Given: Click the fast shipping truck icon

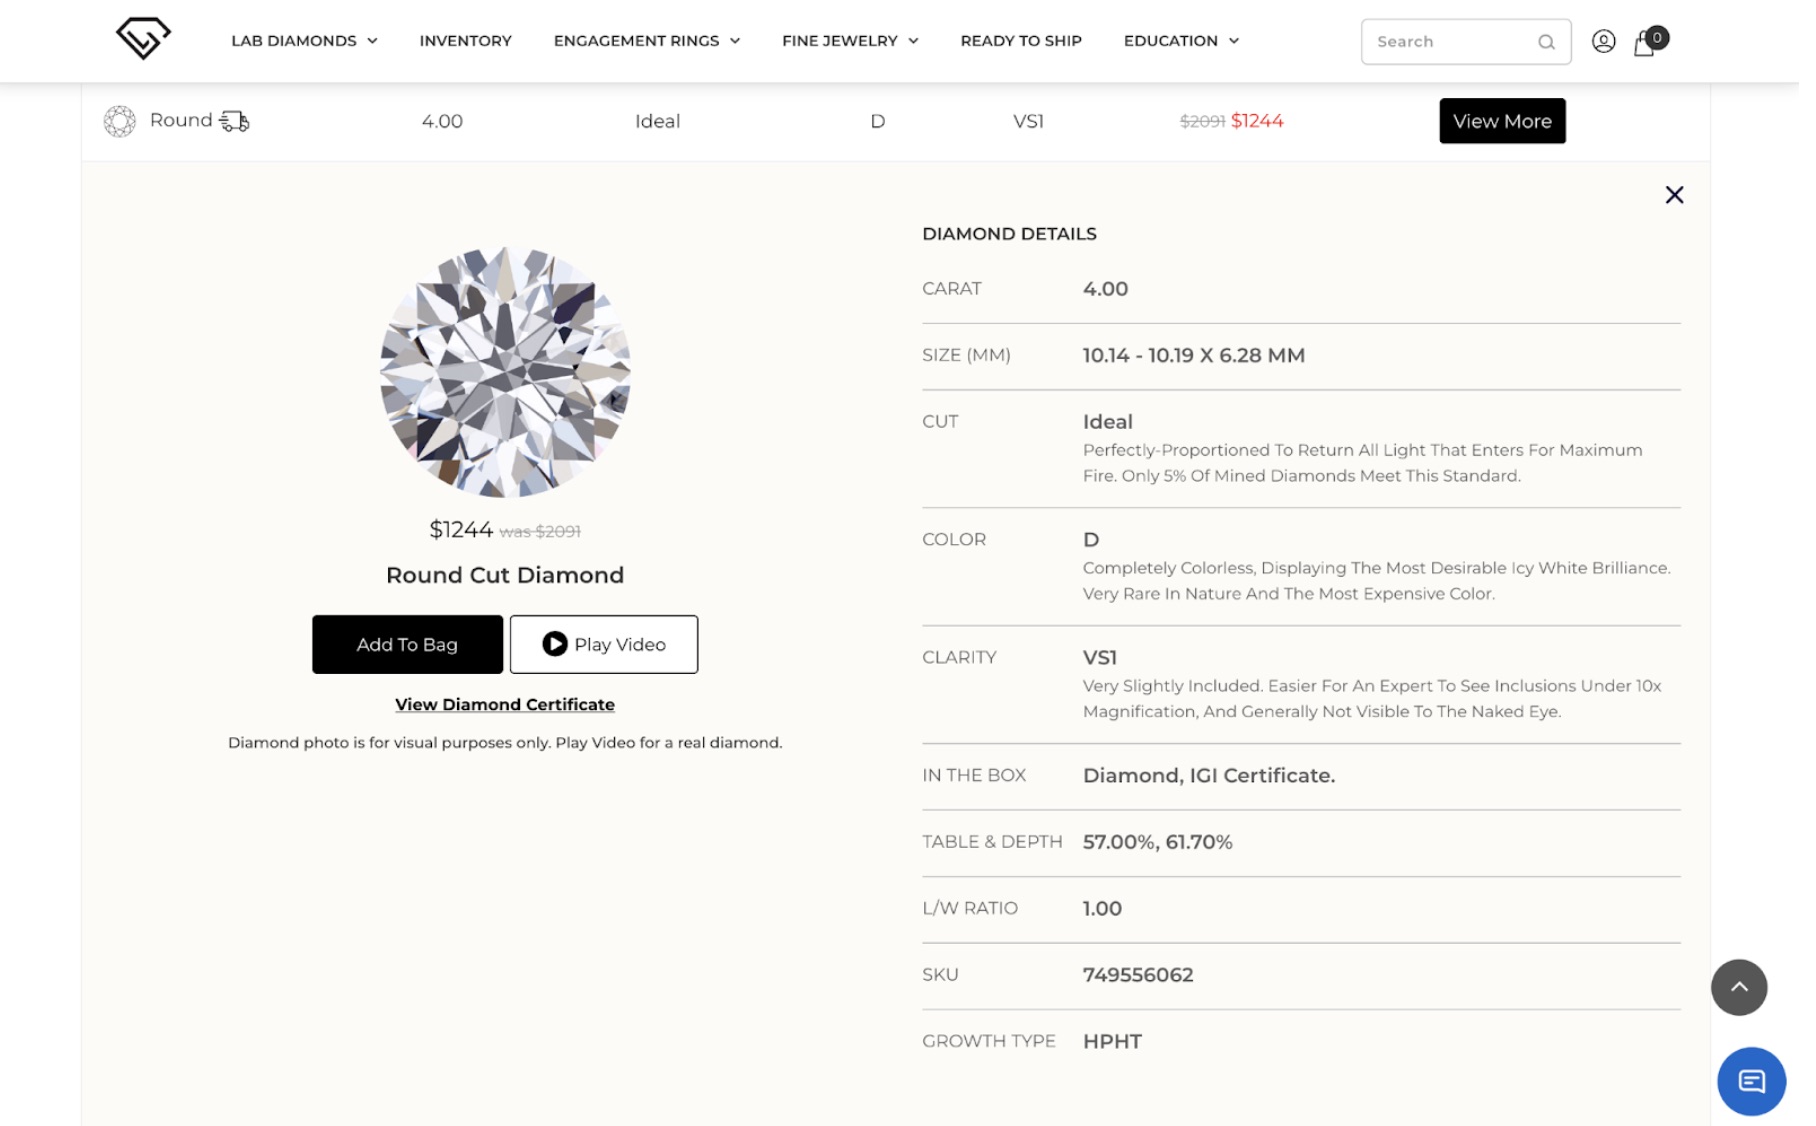Looking at the screenshot, I should (x=234, y=122).
